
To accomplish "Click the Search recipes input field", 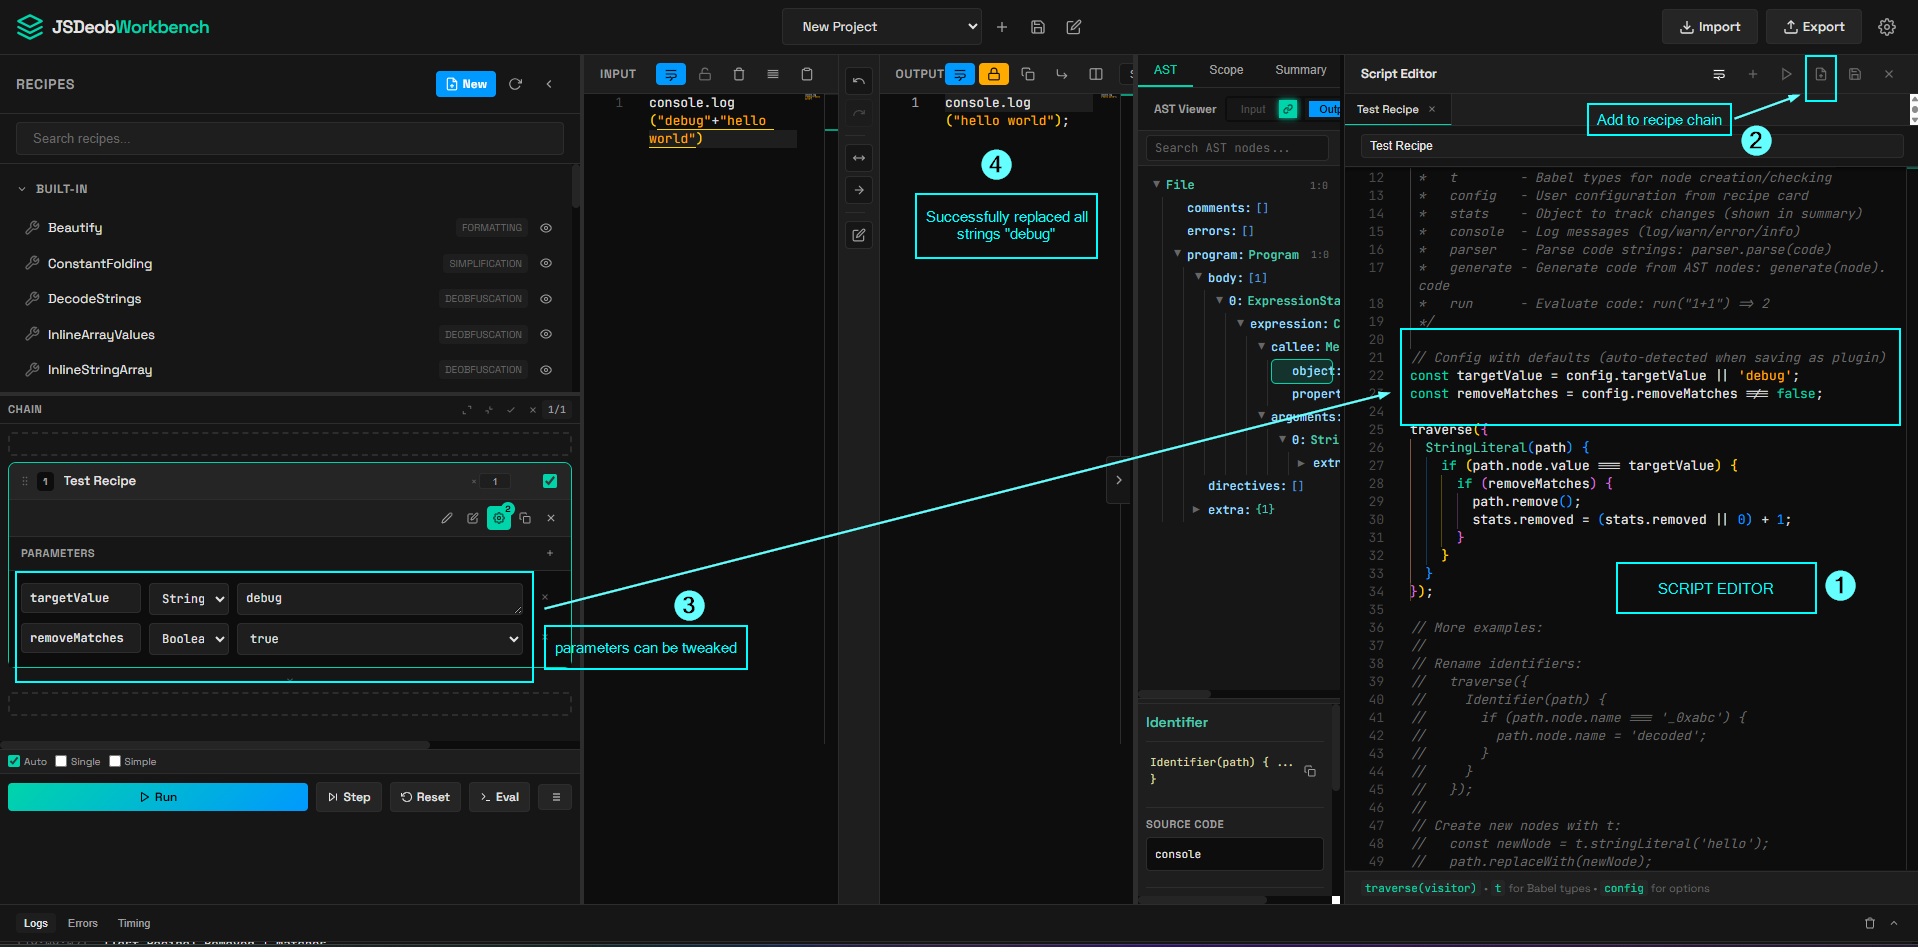I will [x=290, y=139].
